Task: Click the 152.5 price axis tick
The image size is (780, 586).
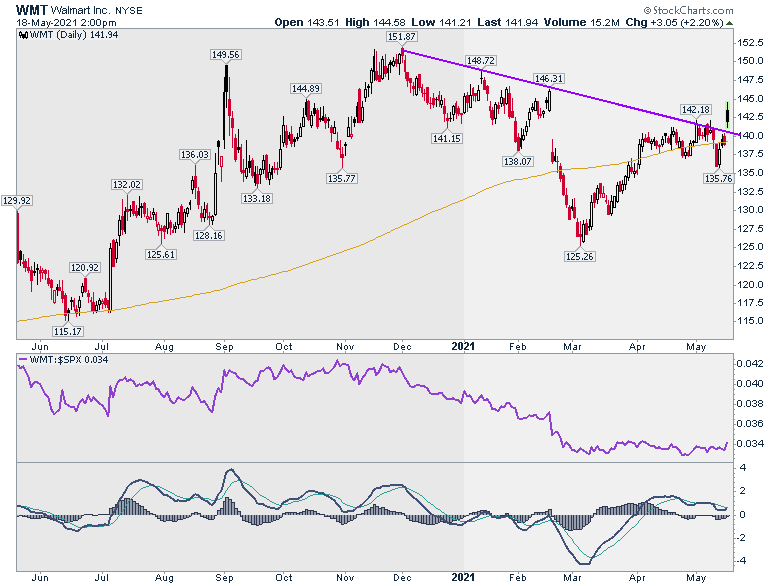Action: click(750, 43)
